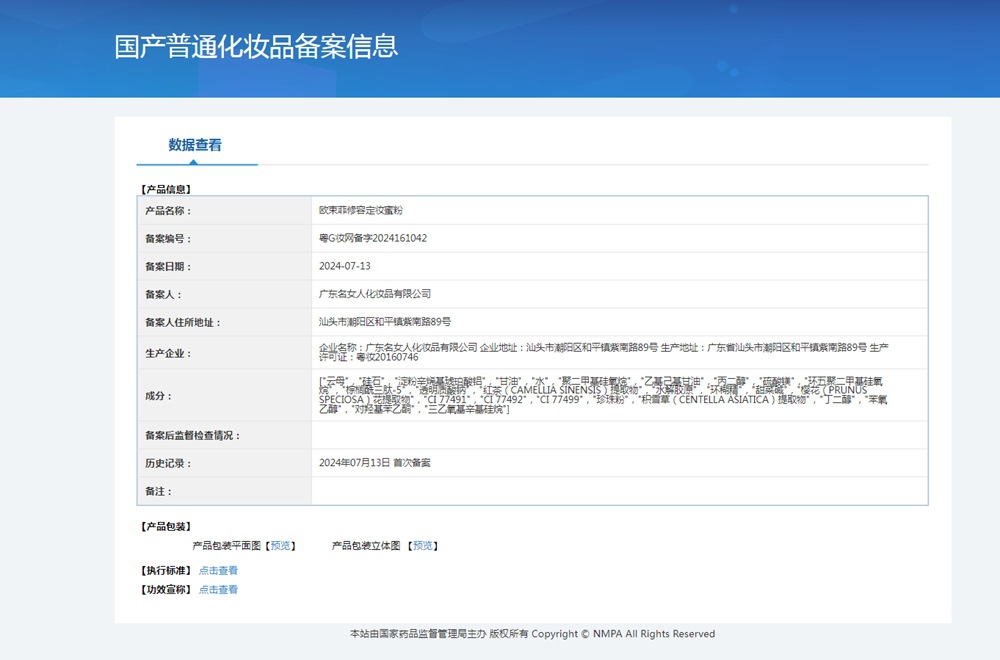The image size is (1000, 660).
Task: Click the 产品包装 section heading
Action: point(165,526)
